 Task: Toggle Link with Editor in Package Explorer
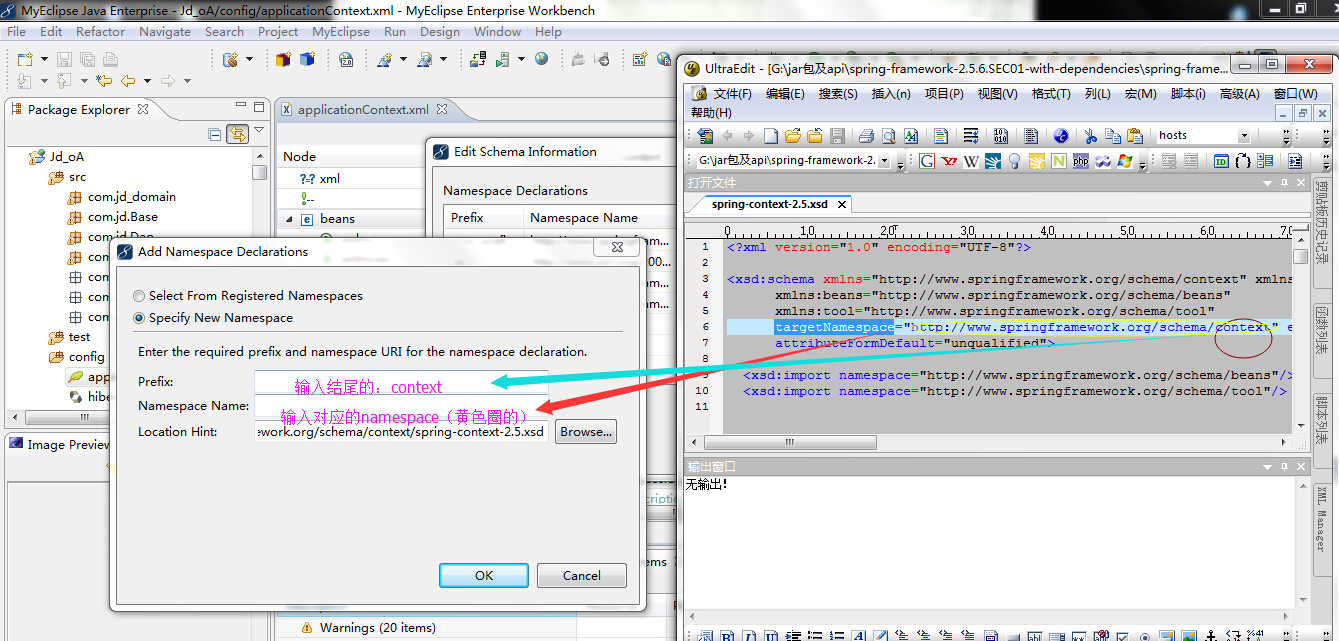click(x=237, y=134)
